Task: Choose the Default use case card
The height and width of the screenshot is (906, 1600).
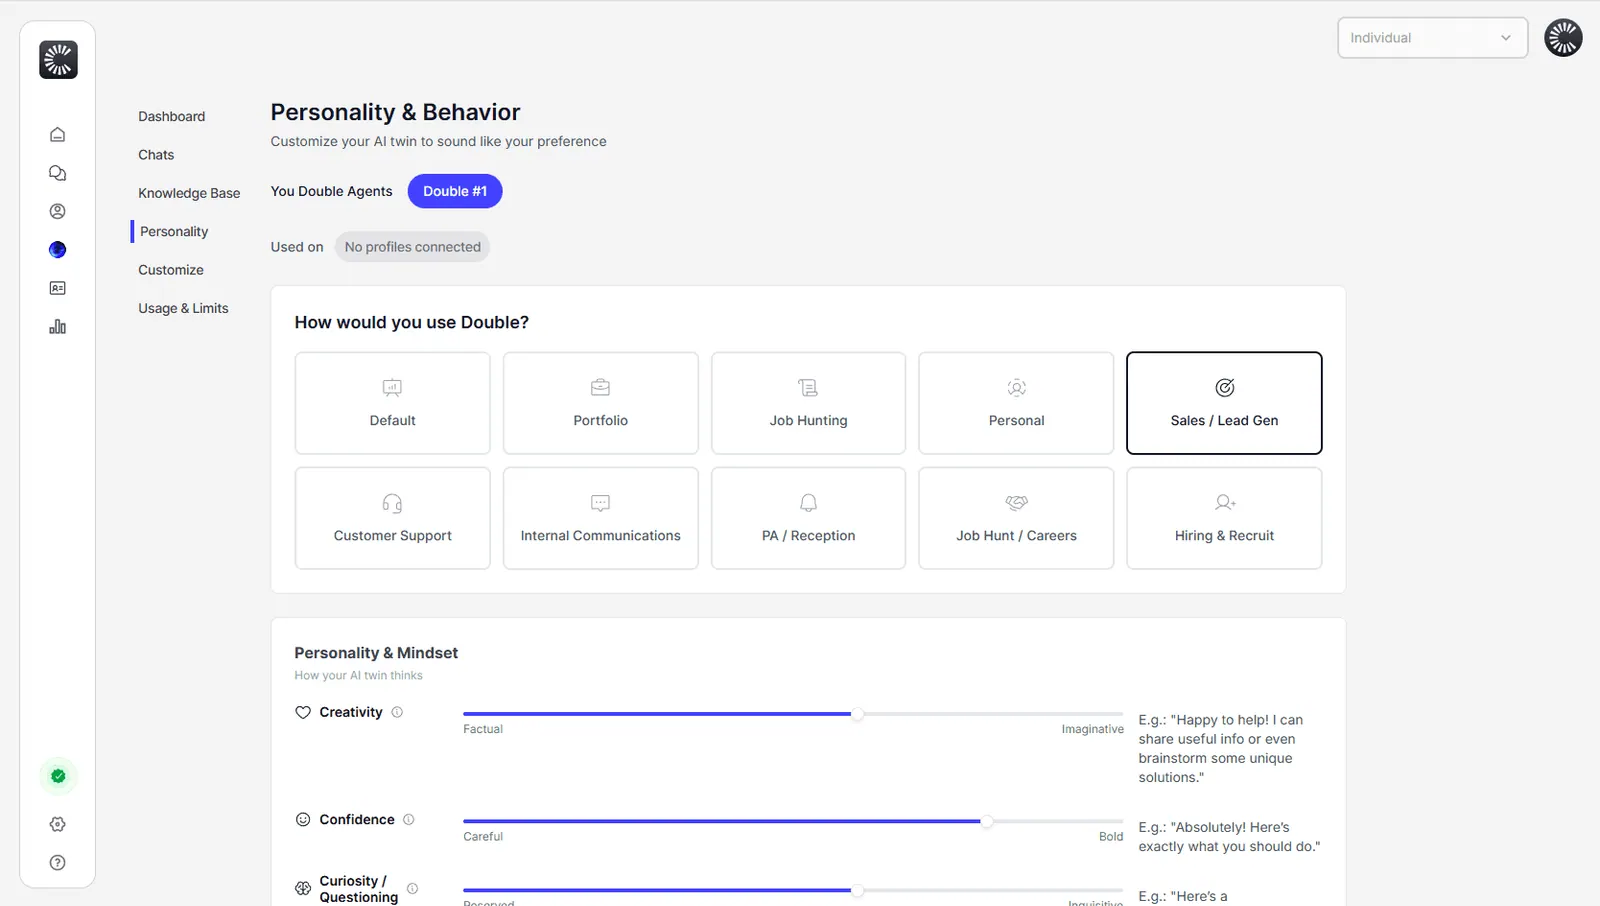Action: (392, 403)
